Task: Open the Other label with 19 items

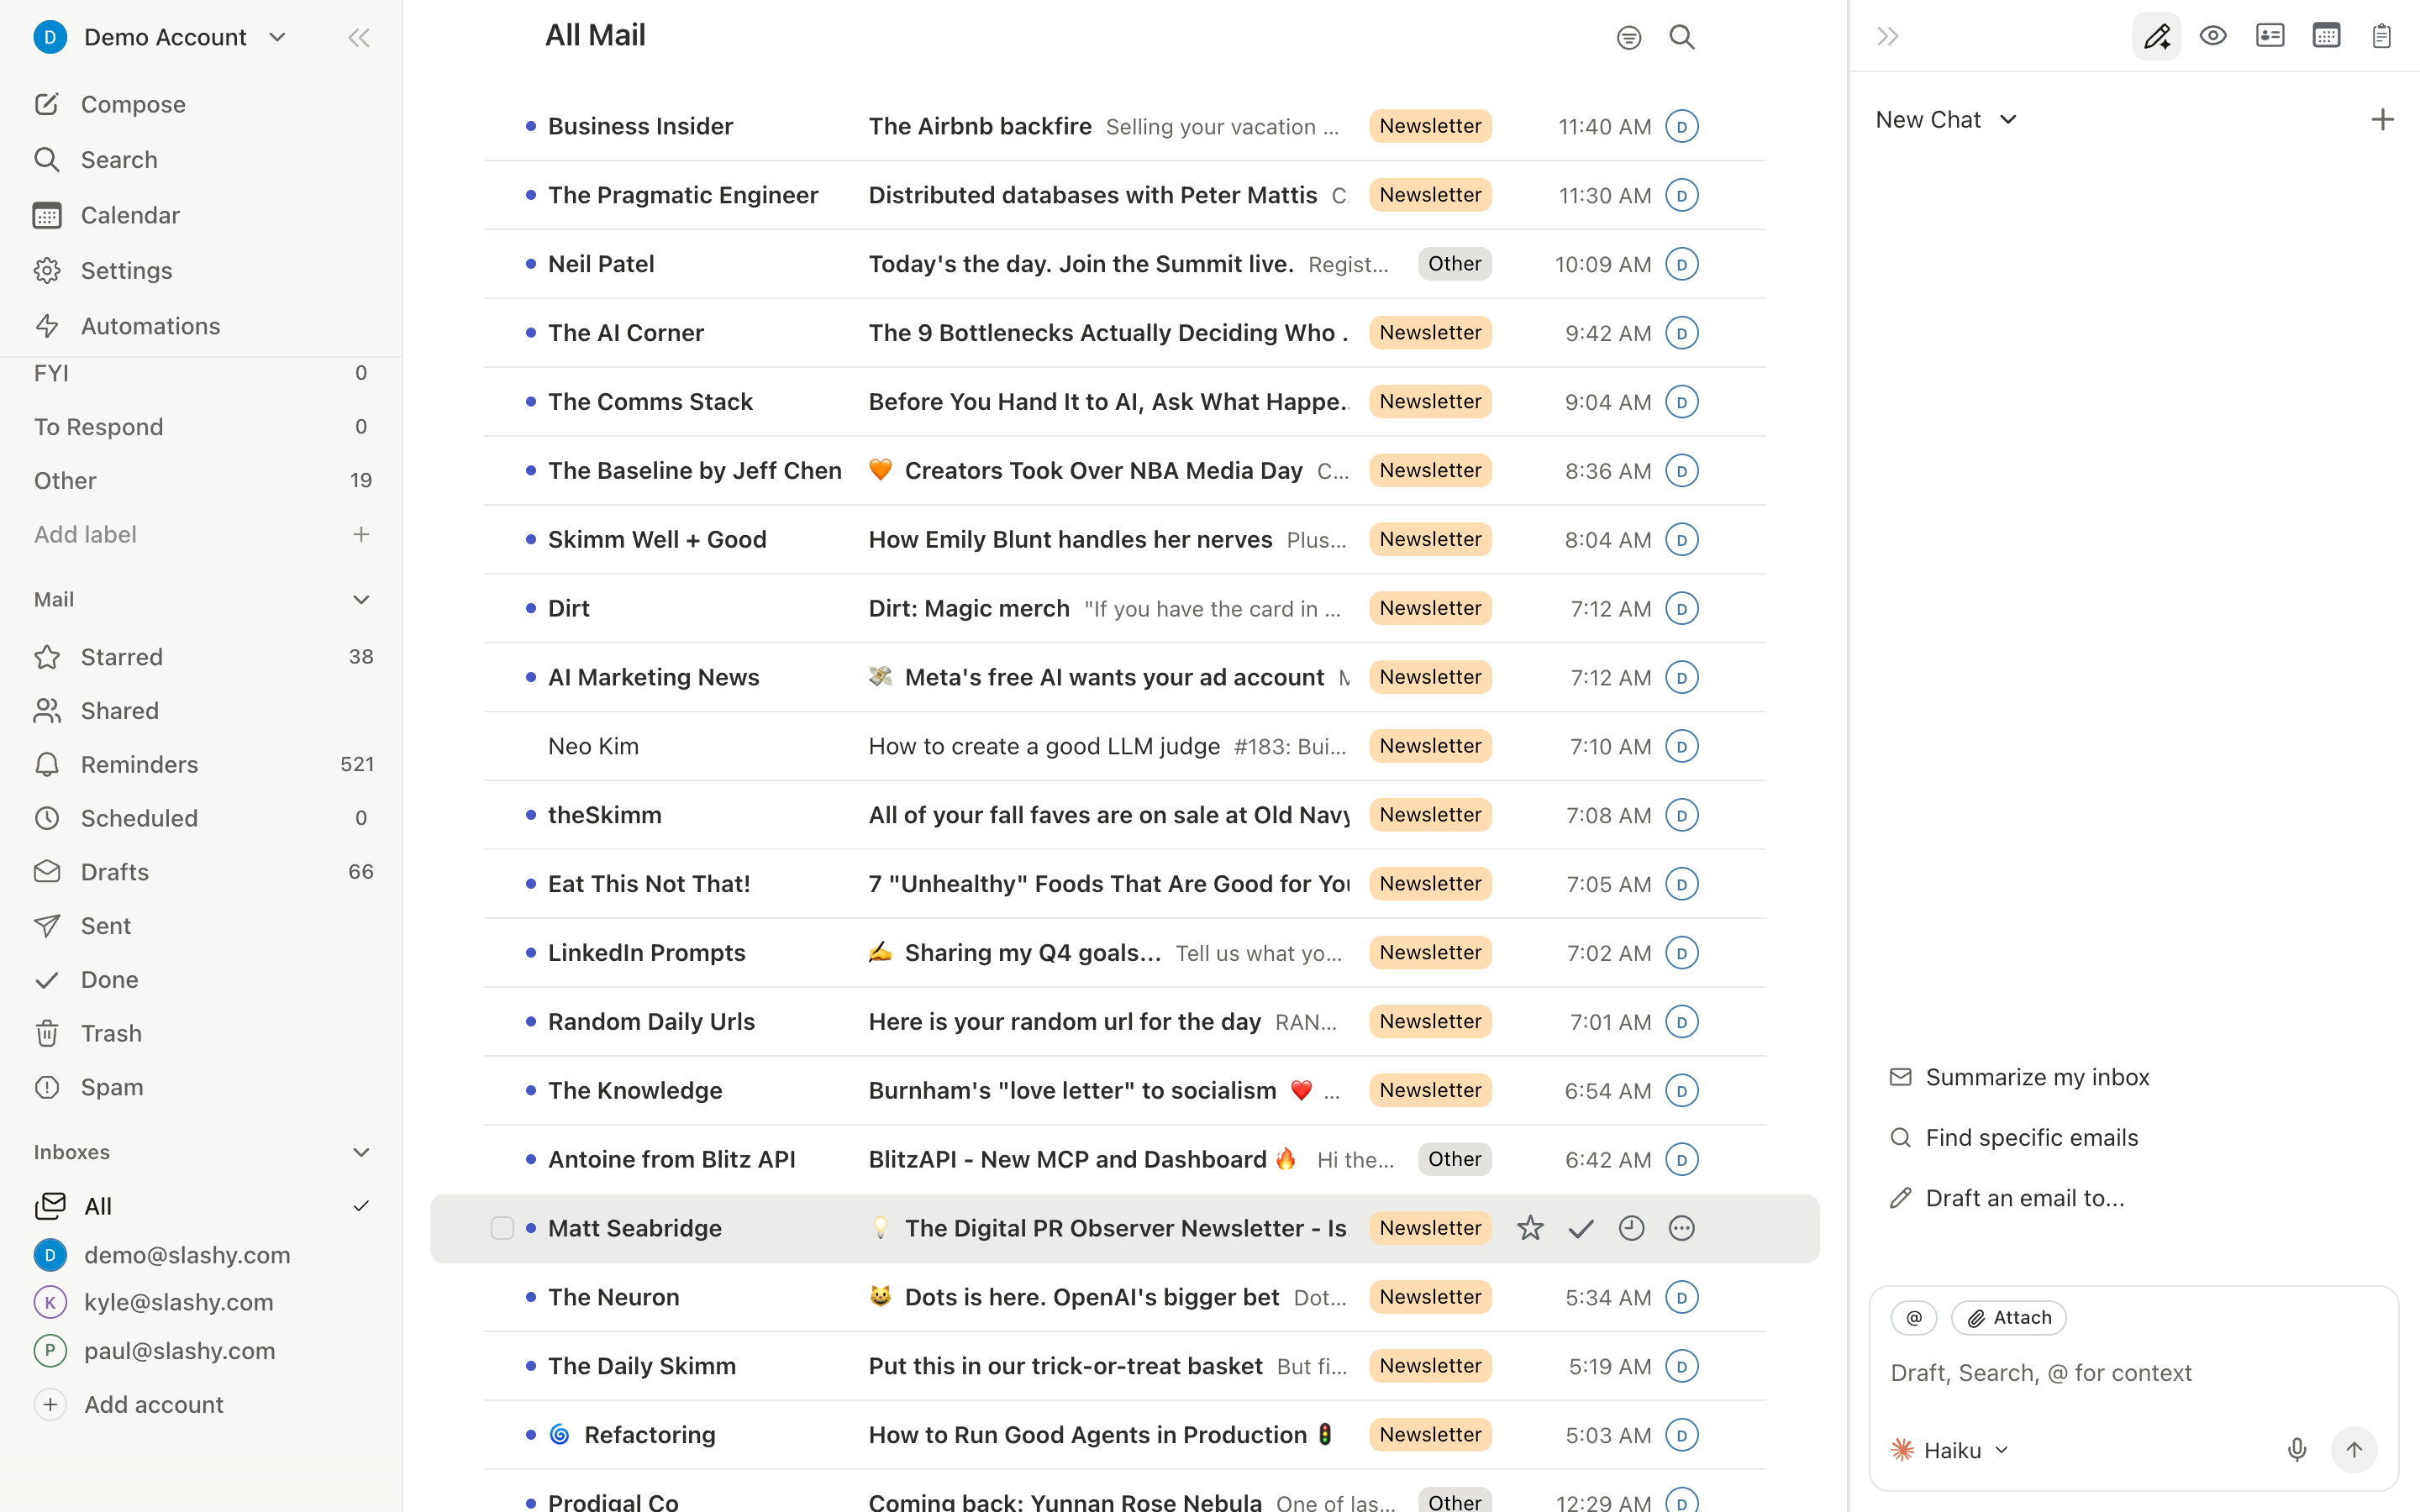Action: [x=200, y=481]
